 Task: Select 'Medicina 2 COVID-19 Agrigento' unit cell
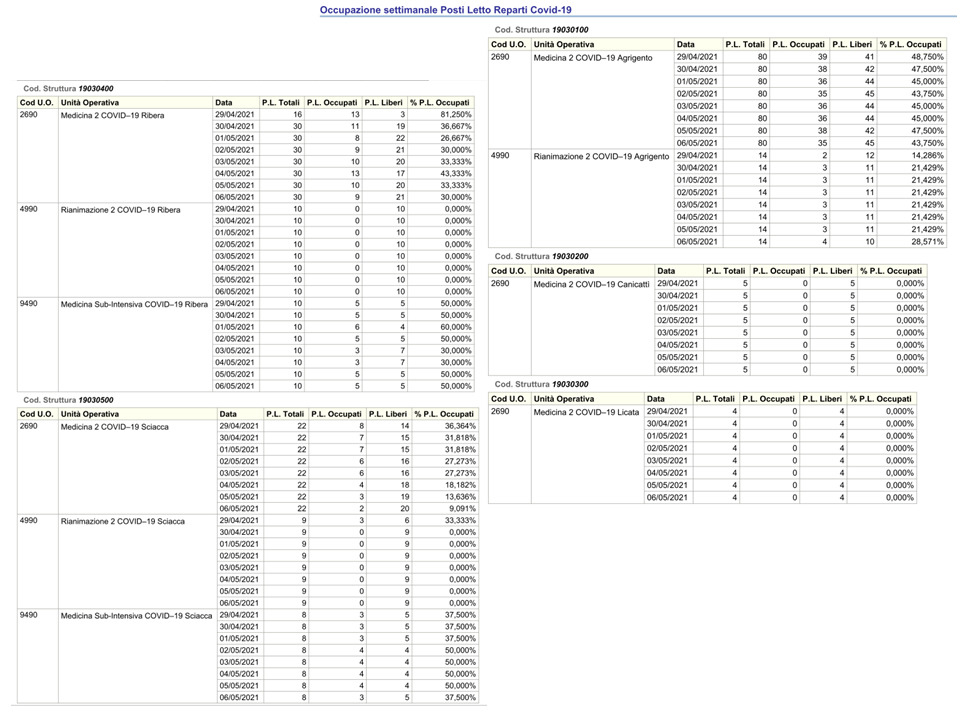pyautogui.click(x=593, y=58)
